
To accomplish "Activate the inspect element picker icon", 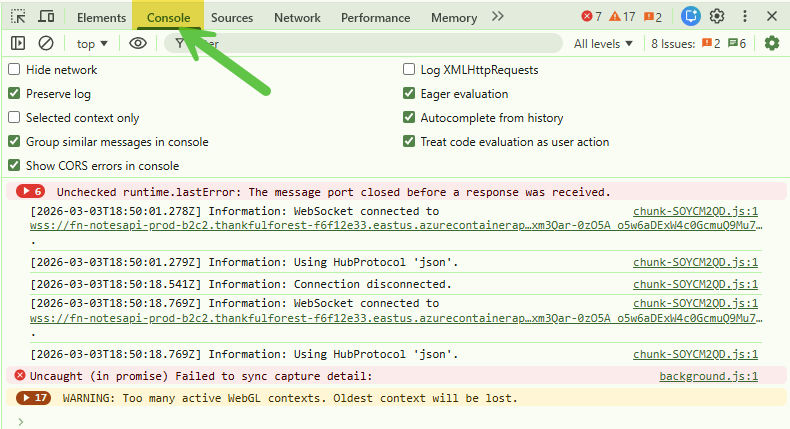I will pos(18,17).
